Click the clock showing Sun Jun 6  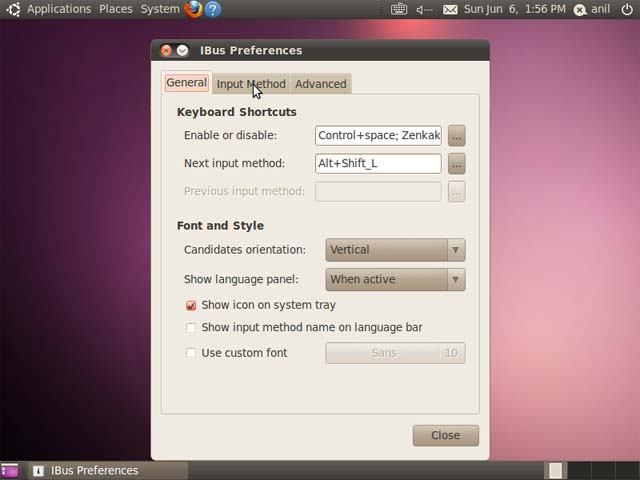coord(515,9)
